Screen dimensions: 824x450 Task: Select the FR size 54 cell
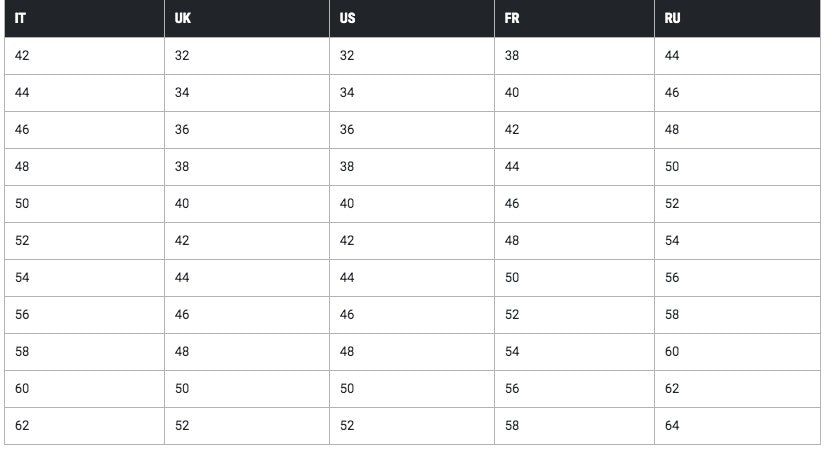click(x=512, y=352)
